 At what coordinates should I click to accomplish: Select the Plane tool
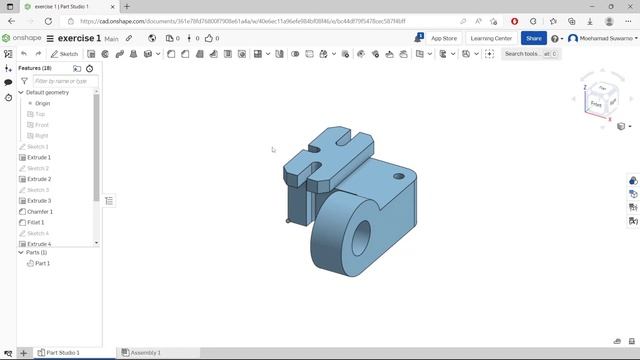point(420,54)
